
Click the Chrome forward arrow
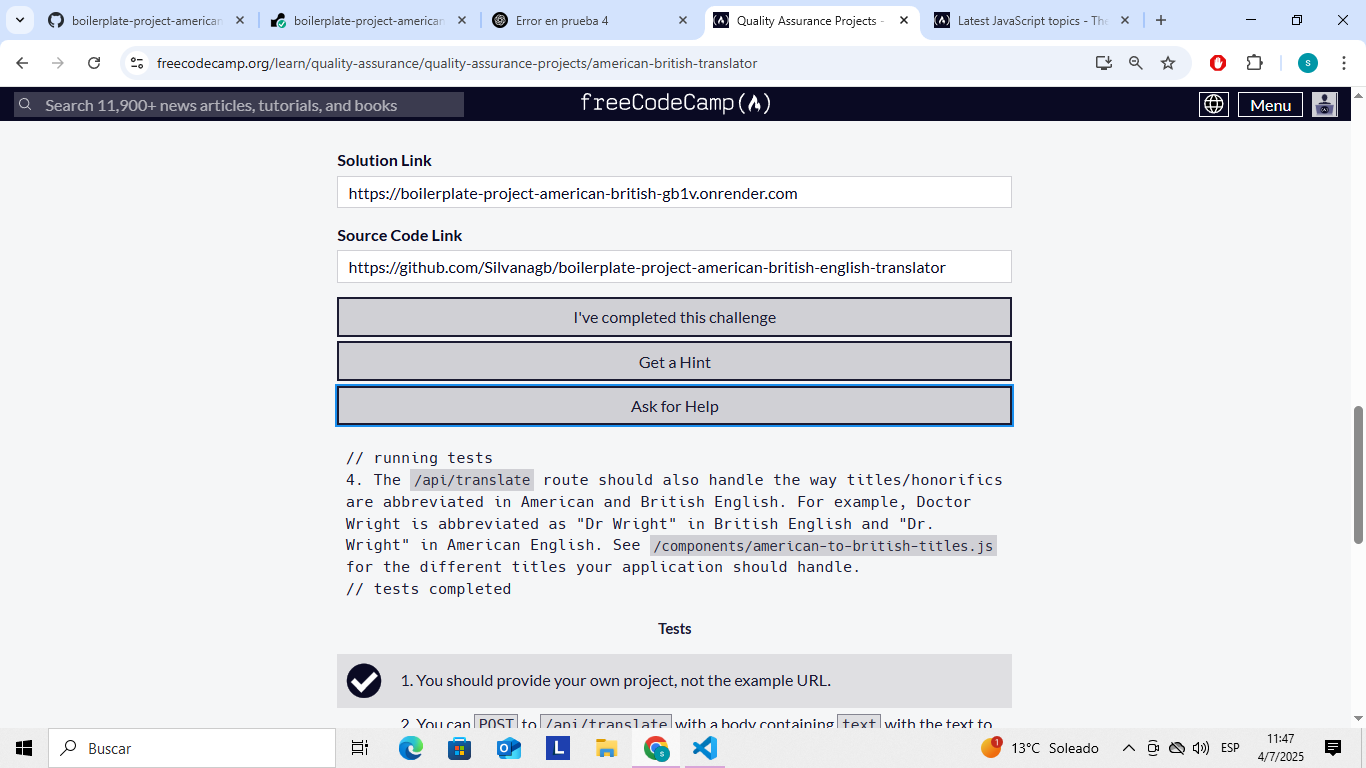click(58, 63)
